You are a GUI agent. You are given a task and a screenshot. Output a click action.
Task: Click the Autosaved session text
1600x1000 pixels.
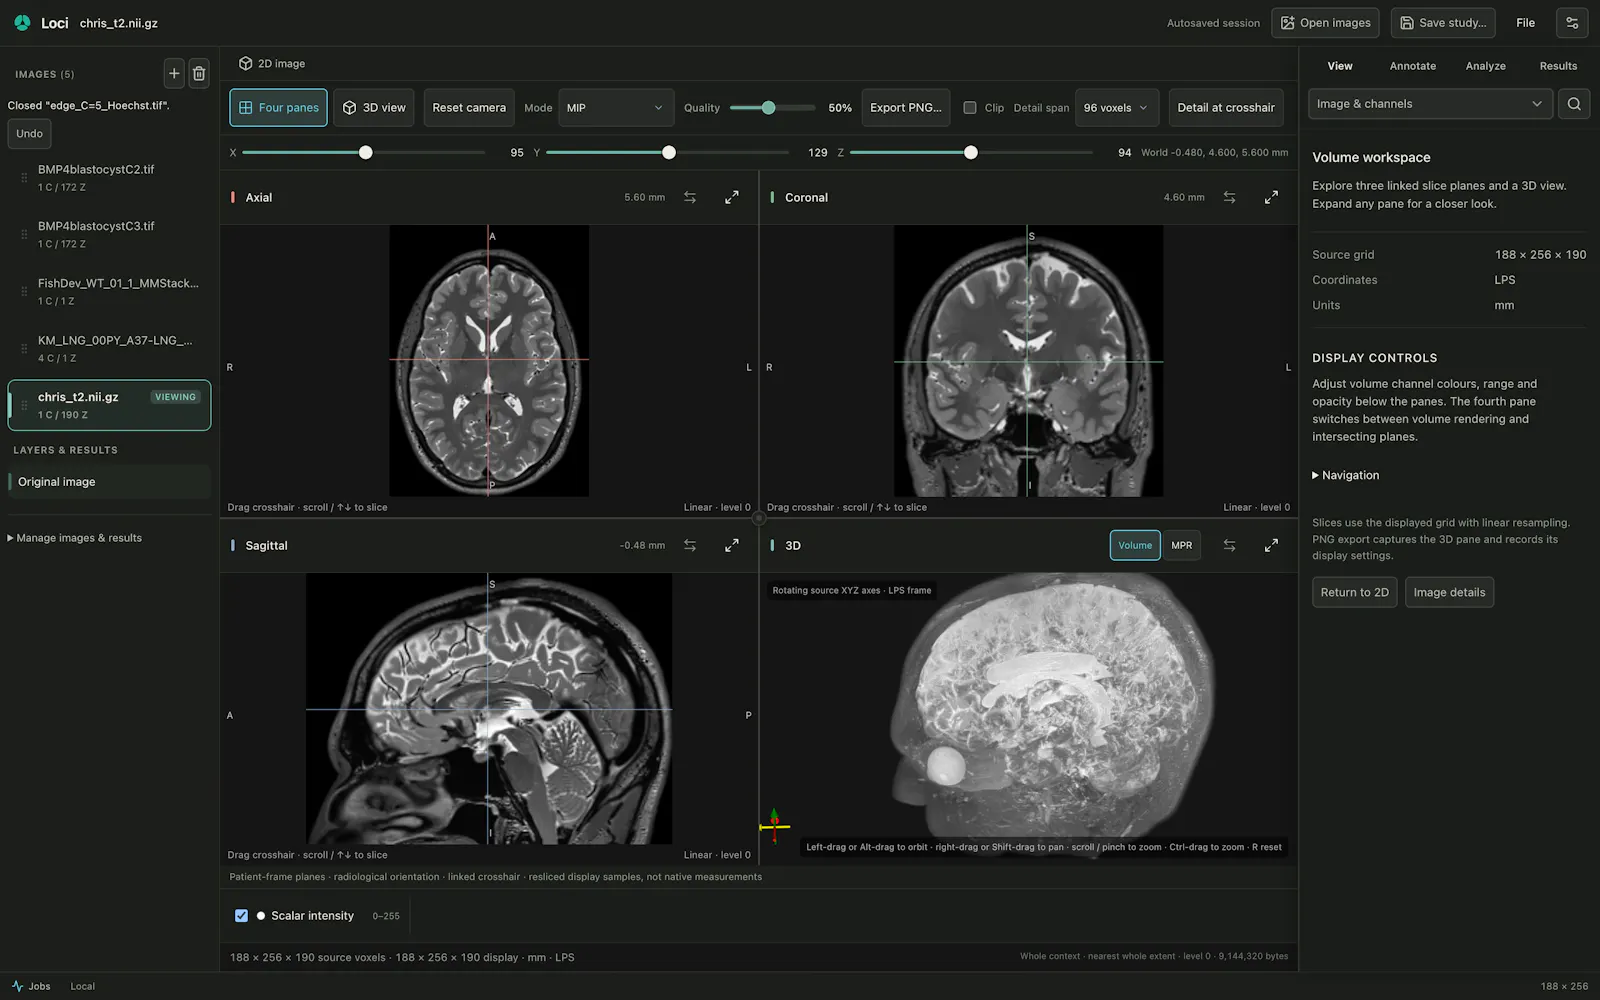tap(1213, 23)
